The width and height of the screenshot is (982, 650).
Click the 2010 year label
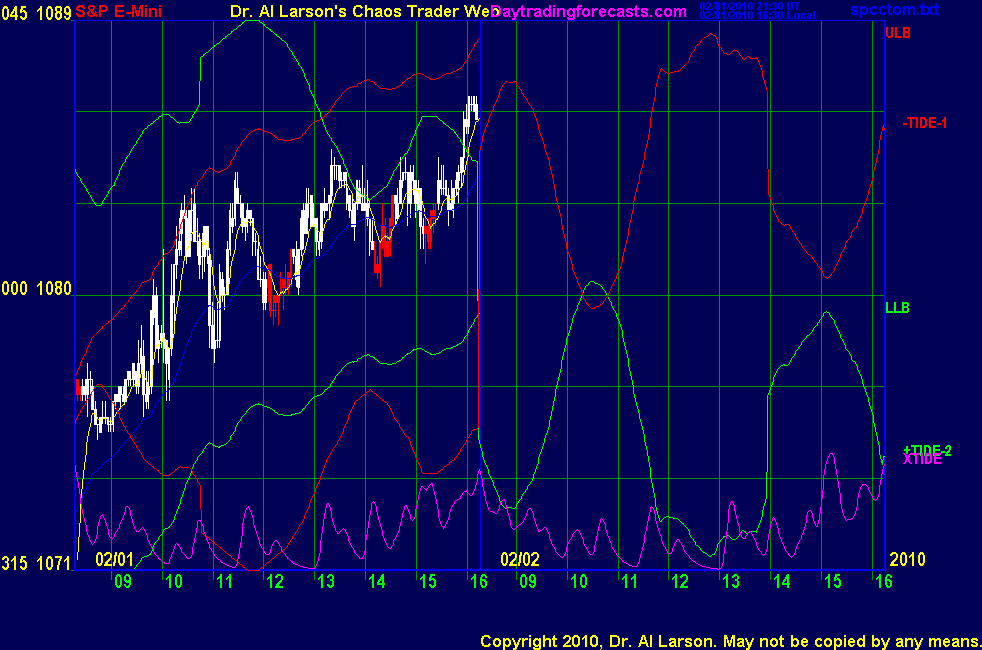pyautogui.click(x=907, y=559)
